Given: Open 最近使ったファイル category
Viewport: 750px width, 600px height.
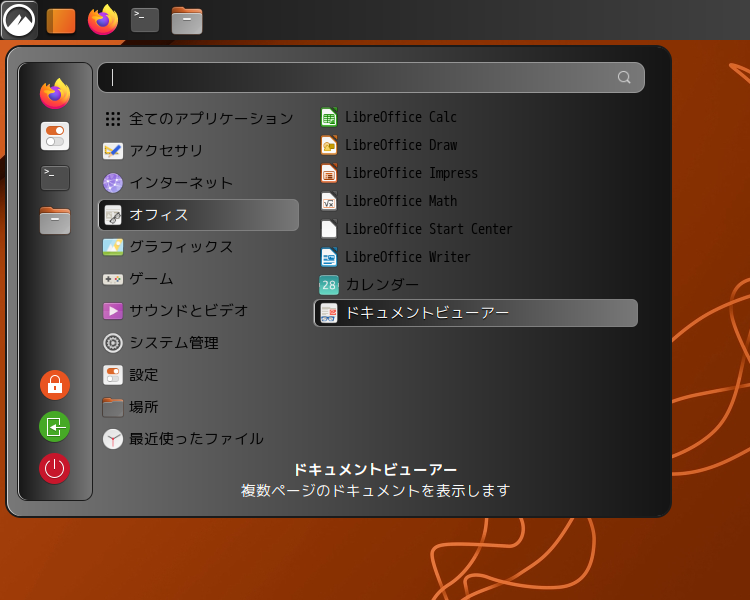Looking at the screenshot, I should (199, 439).
